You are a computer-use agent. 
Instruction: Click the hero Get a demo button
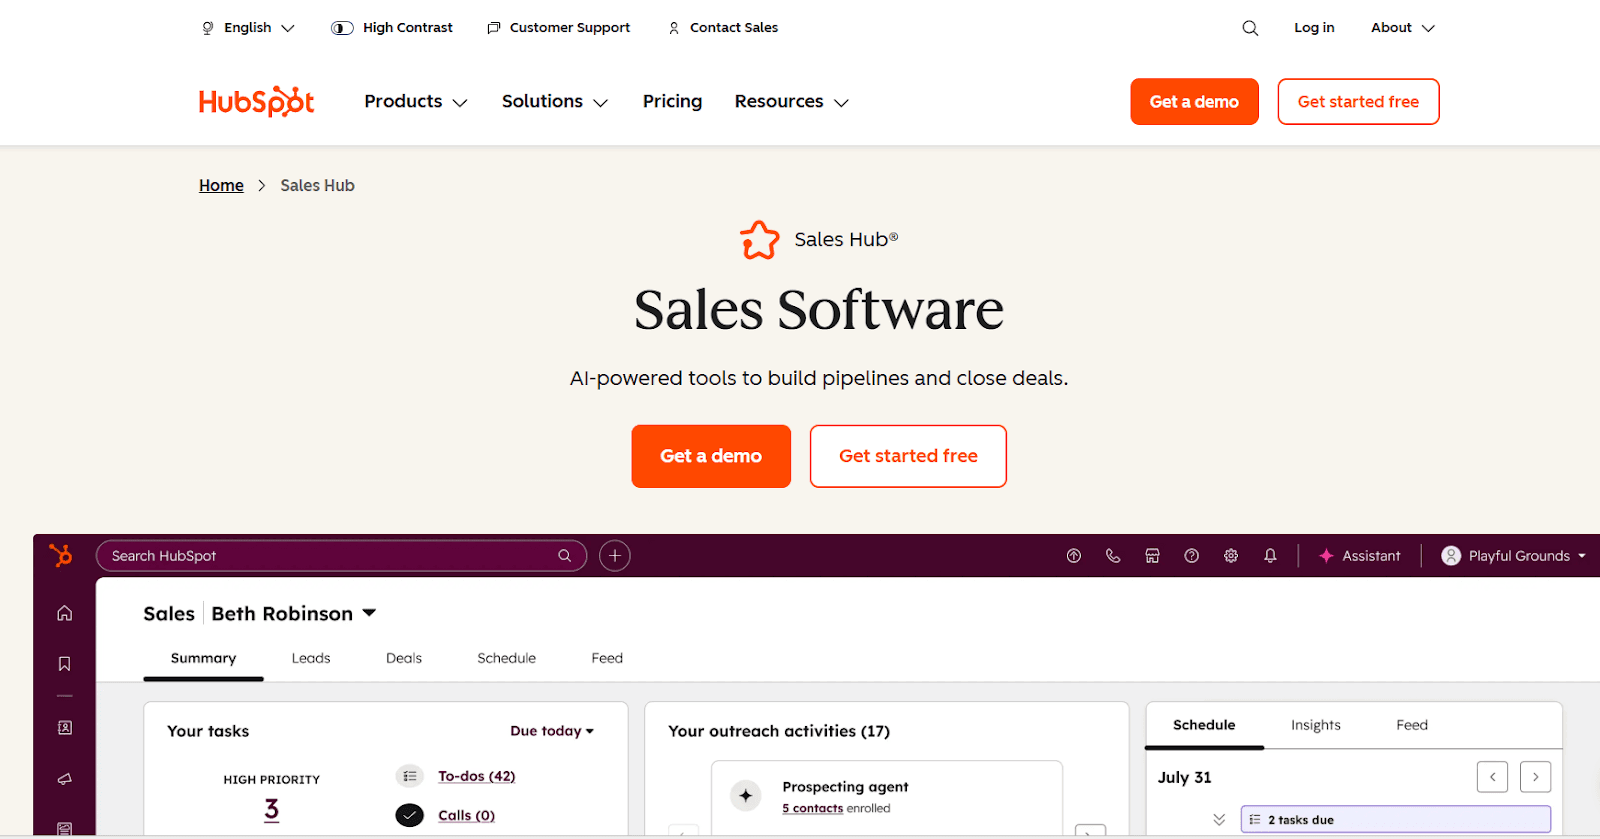[x=711, y=456]
